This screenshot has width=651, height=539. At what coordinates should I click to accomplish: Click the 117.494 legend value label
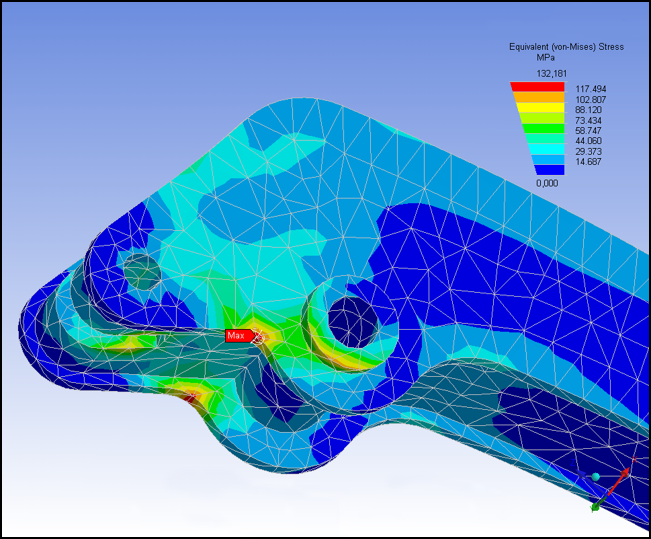591,89
